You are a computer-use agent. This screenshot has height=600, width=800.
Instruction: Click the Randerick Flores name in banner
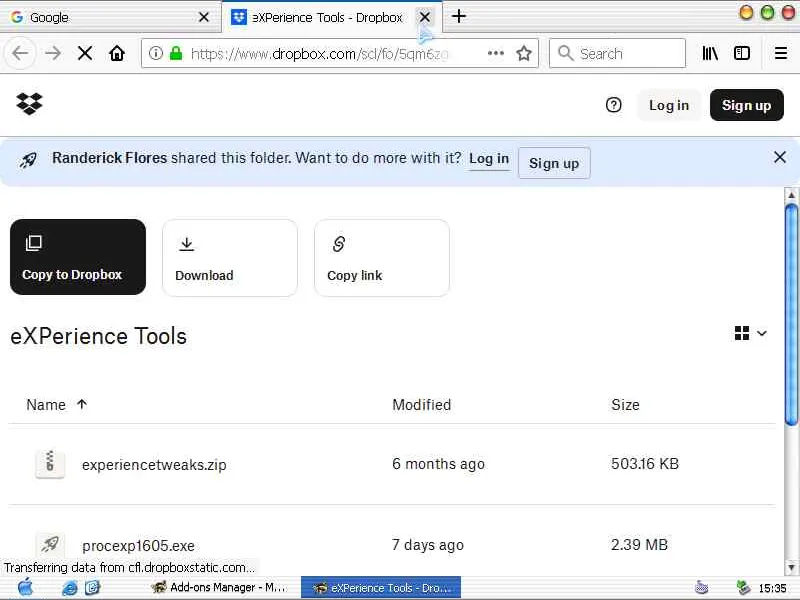coord(110,158)
